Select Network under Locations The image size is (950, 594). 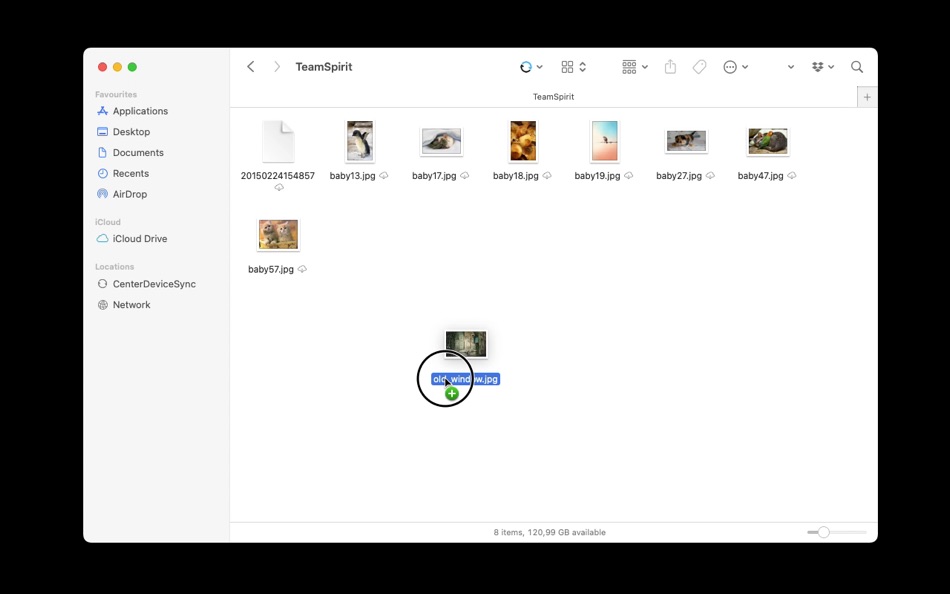click(130, 304)
